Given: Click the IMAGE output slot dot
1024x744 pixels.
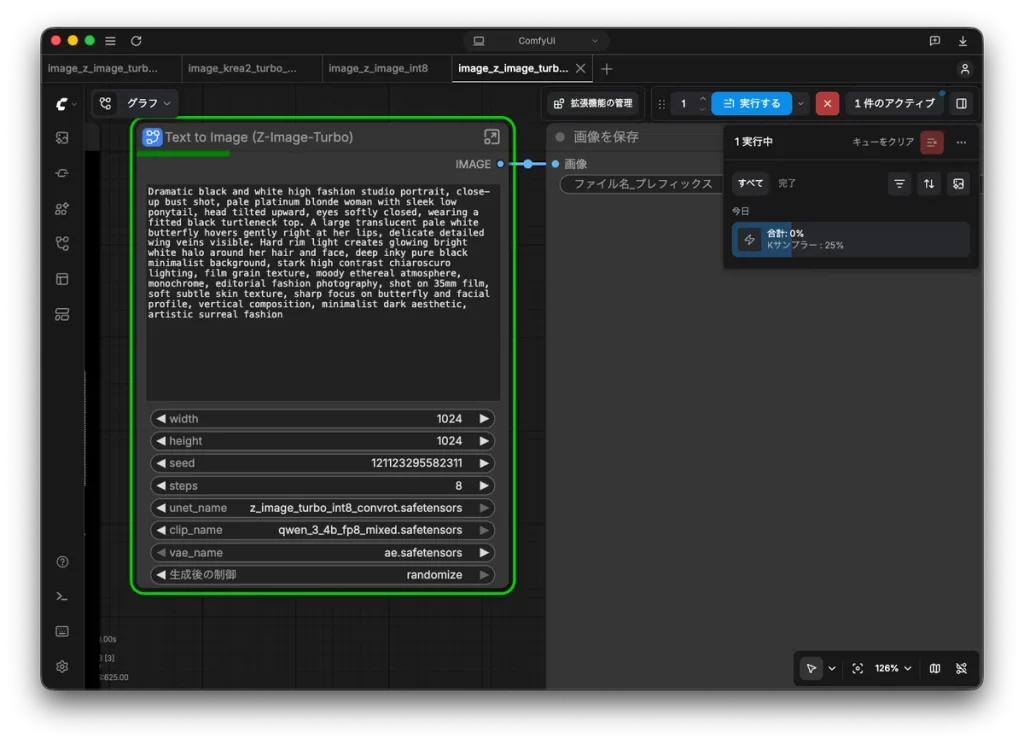Looking at the screenshot, I should pyautogui.click(x=500, y=164).
